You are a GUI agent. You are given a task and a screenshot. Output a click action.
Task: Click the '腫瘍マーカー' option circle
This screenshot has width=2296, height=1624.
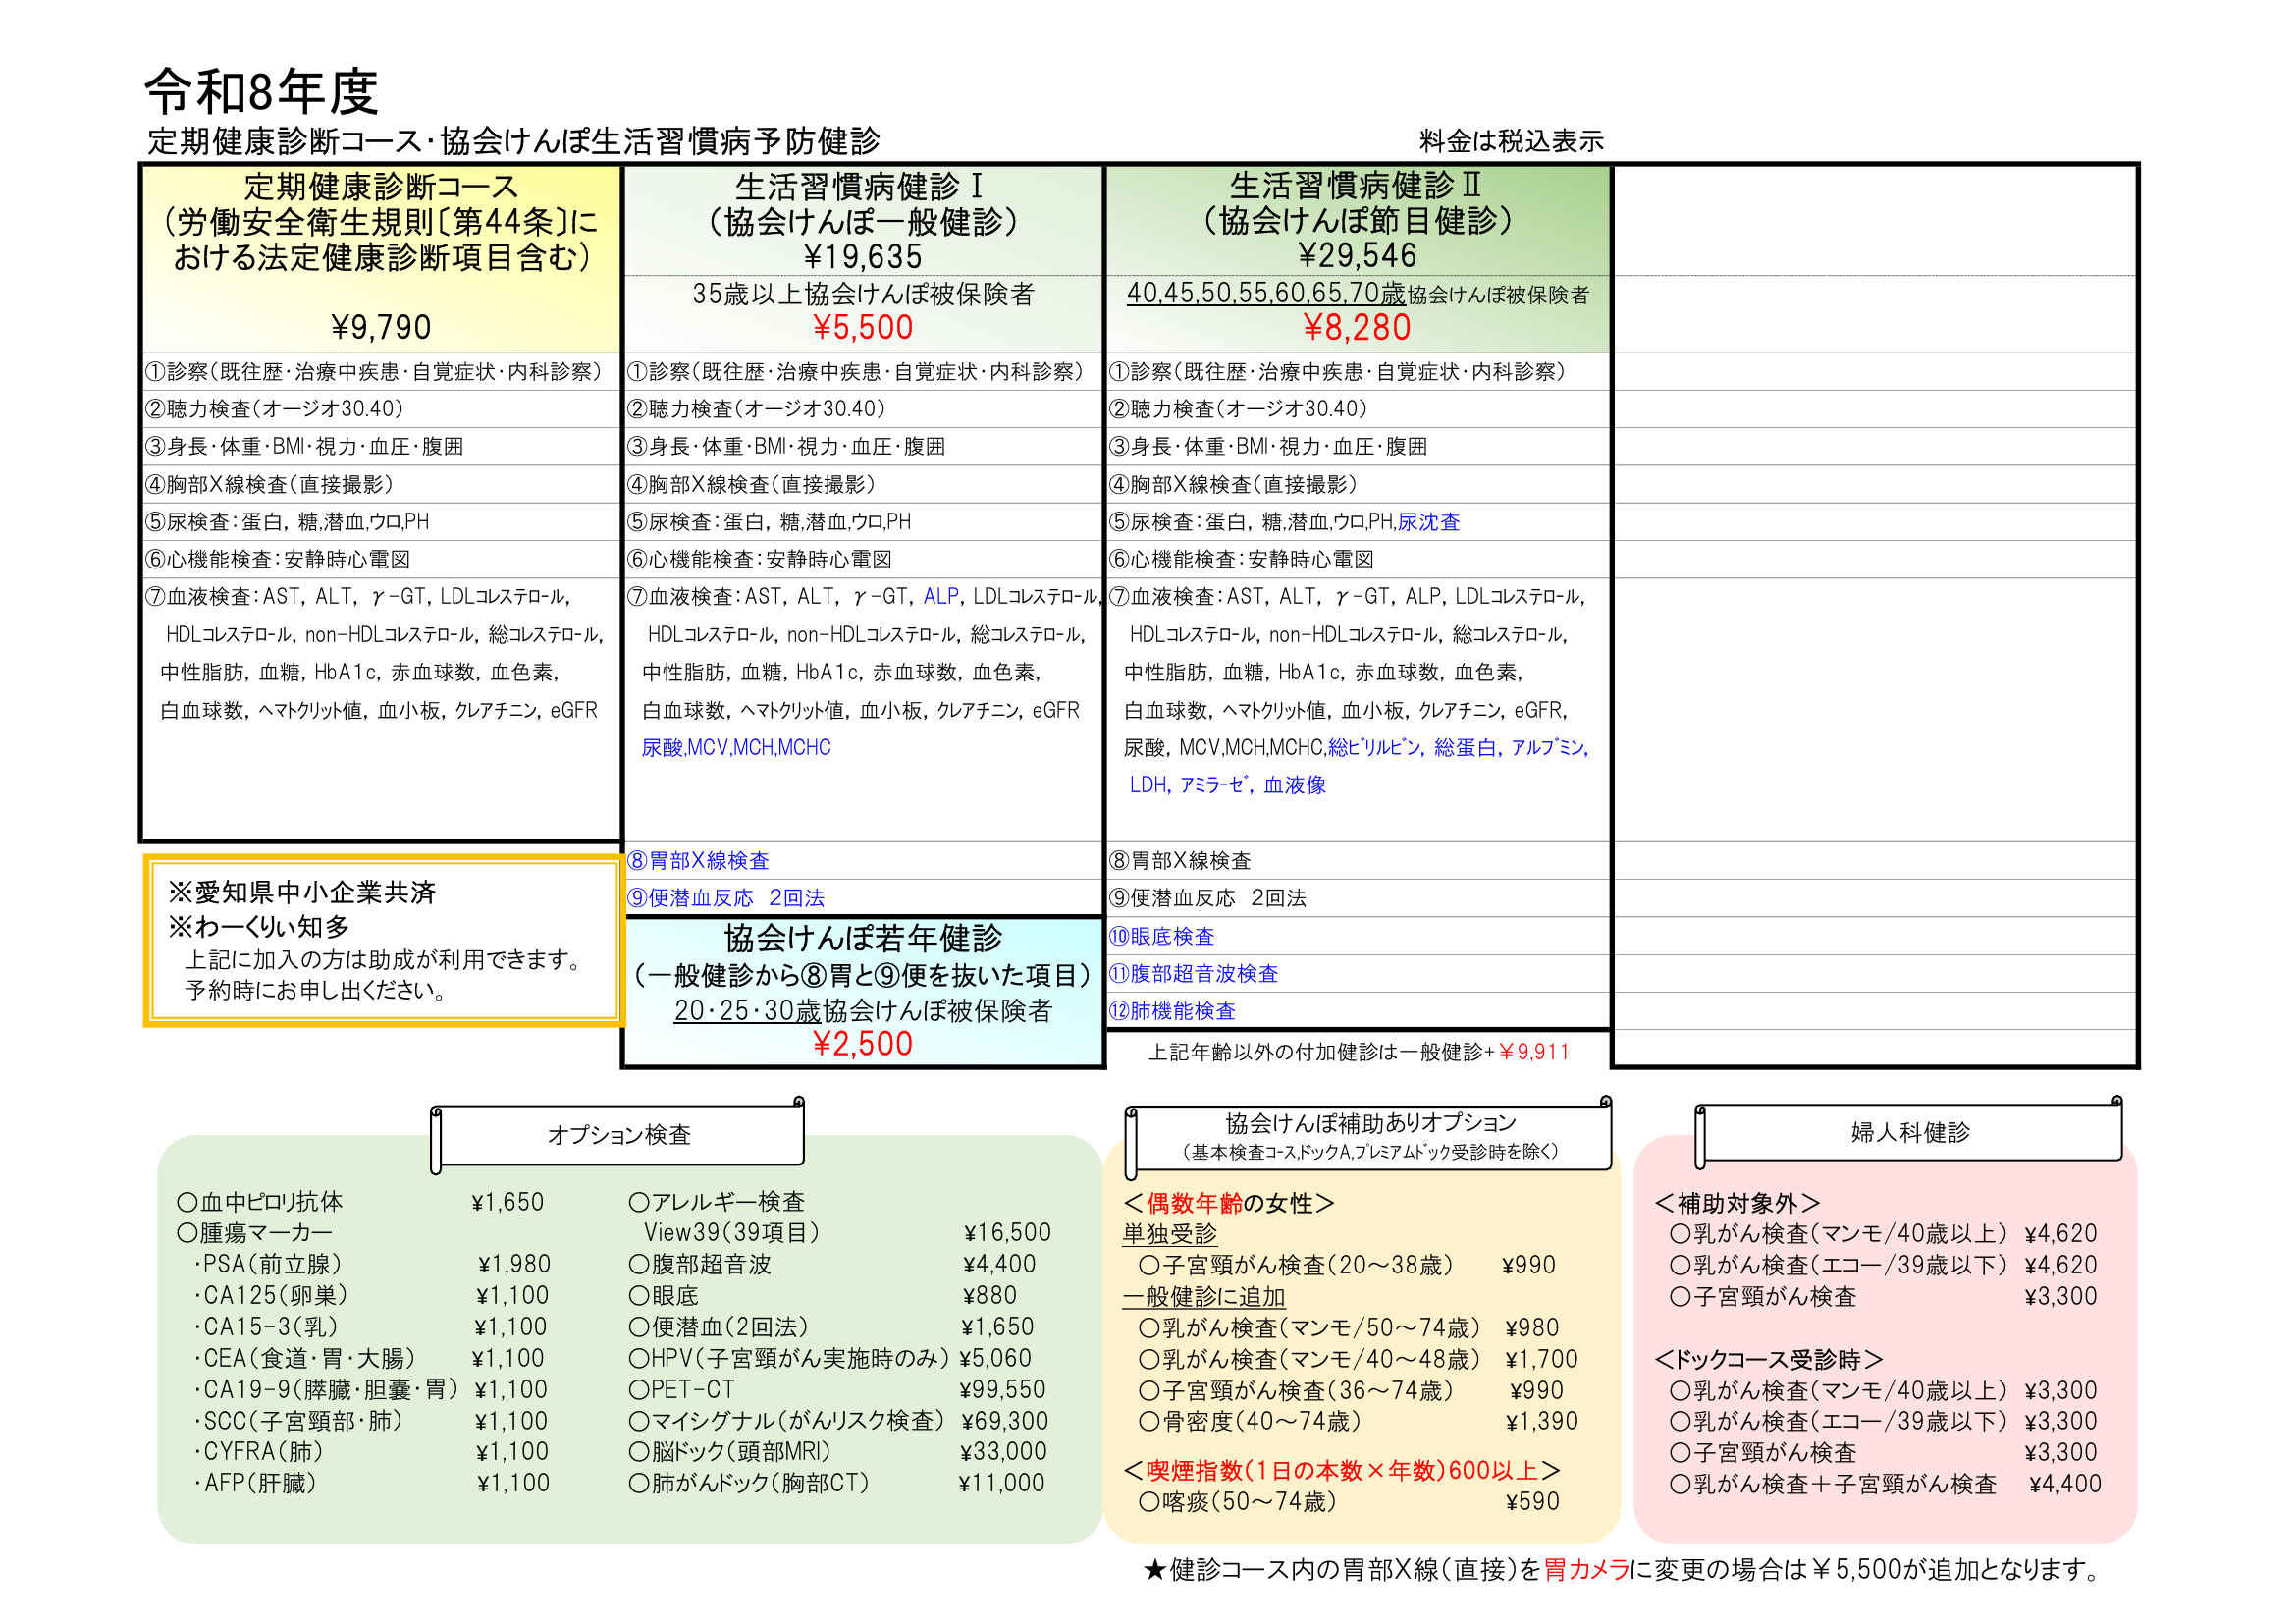[187, 1233]
